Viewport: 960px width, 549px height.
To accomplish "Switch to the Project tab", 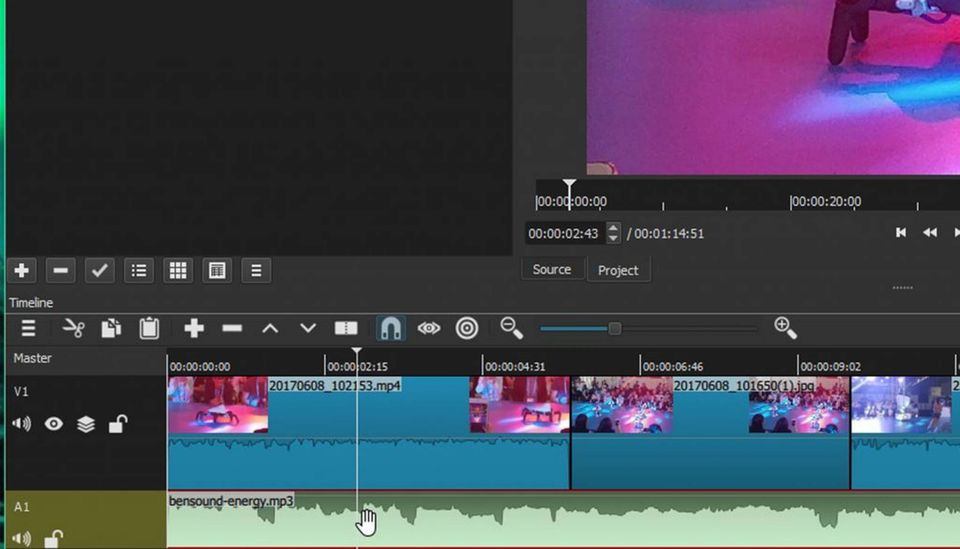I will coord(618,271).
